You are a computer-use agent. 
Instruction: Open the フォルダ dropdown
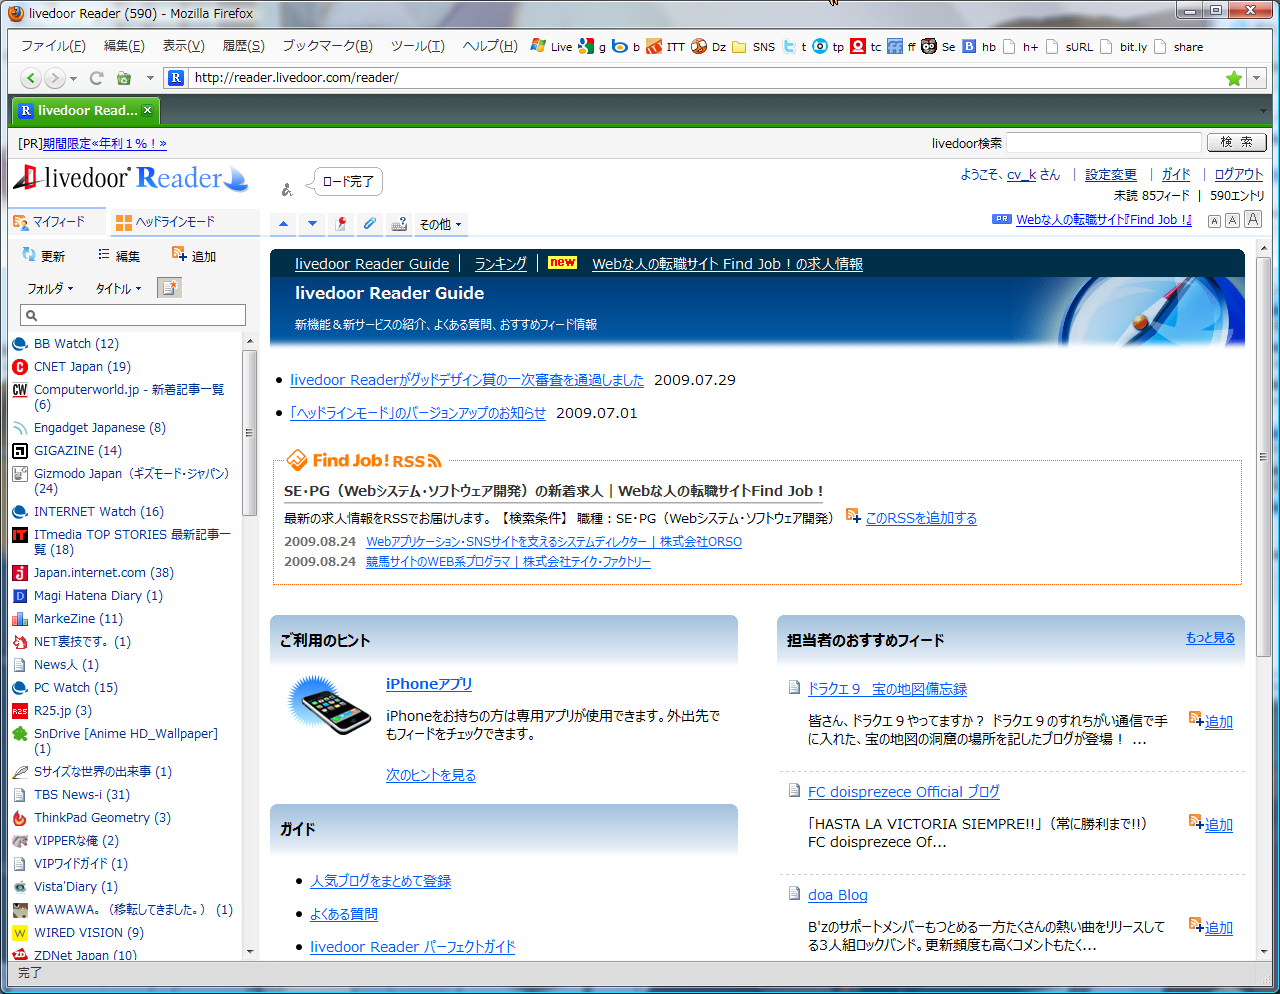click(x=50, y=288)
